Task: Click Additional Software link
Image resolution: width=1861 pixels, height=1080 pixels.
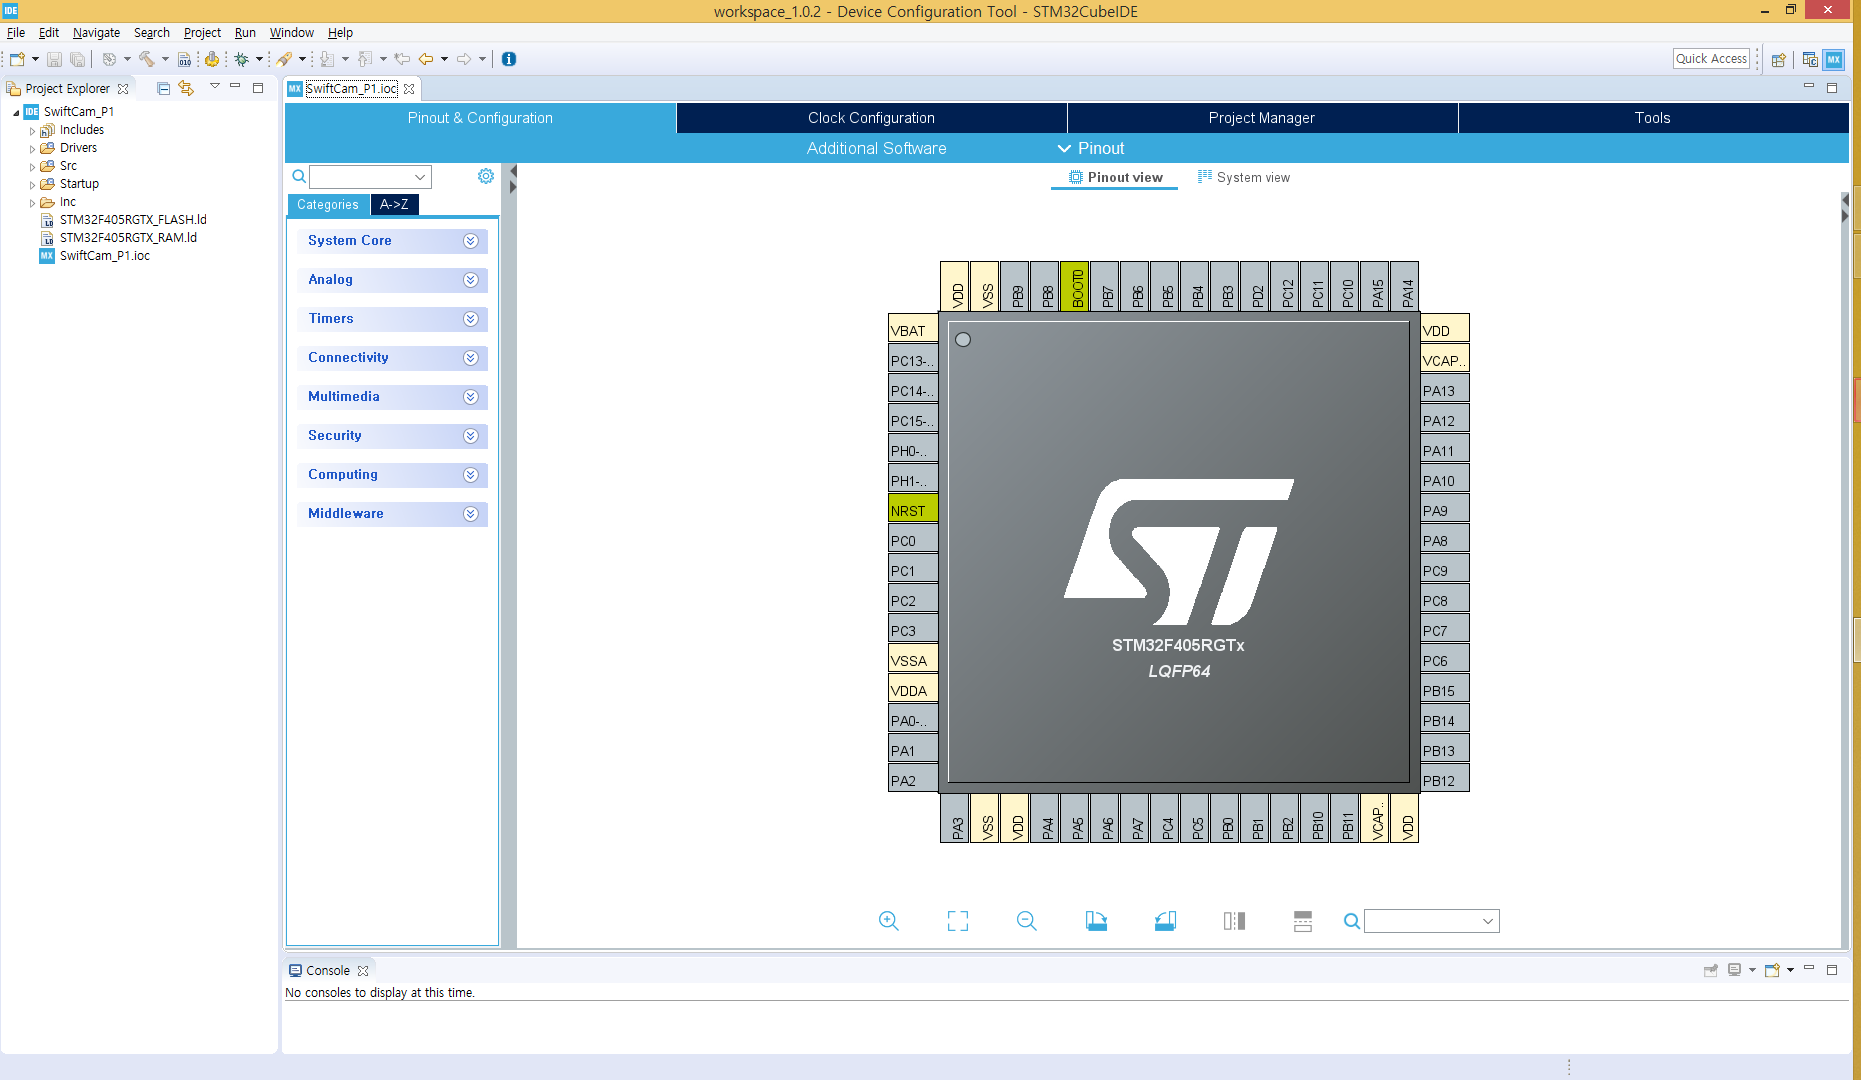Action: click(x=876, y=148)
